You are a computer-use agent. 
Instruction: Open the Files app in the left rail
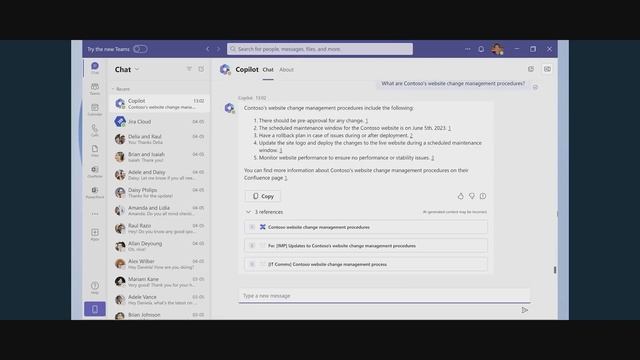95,151
